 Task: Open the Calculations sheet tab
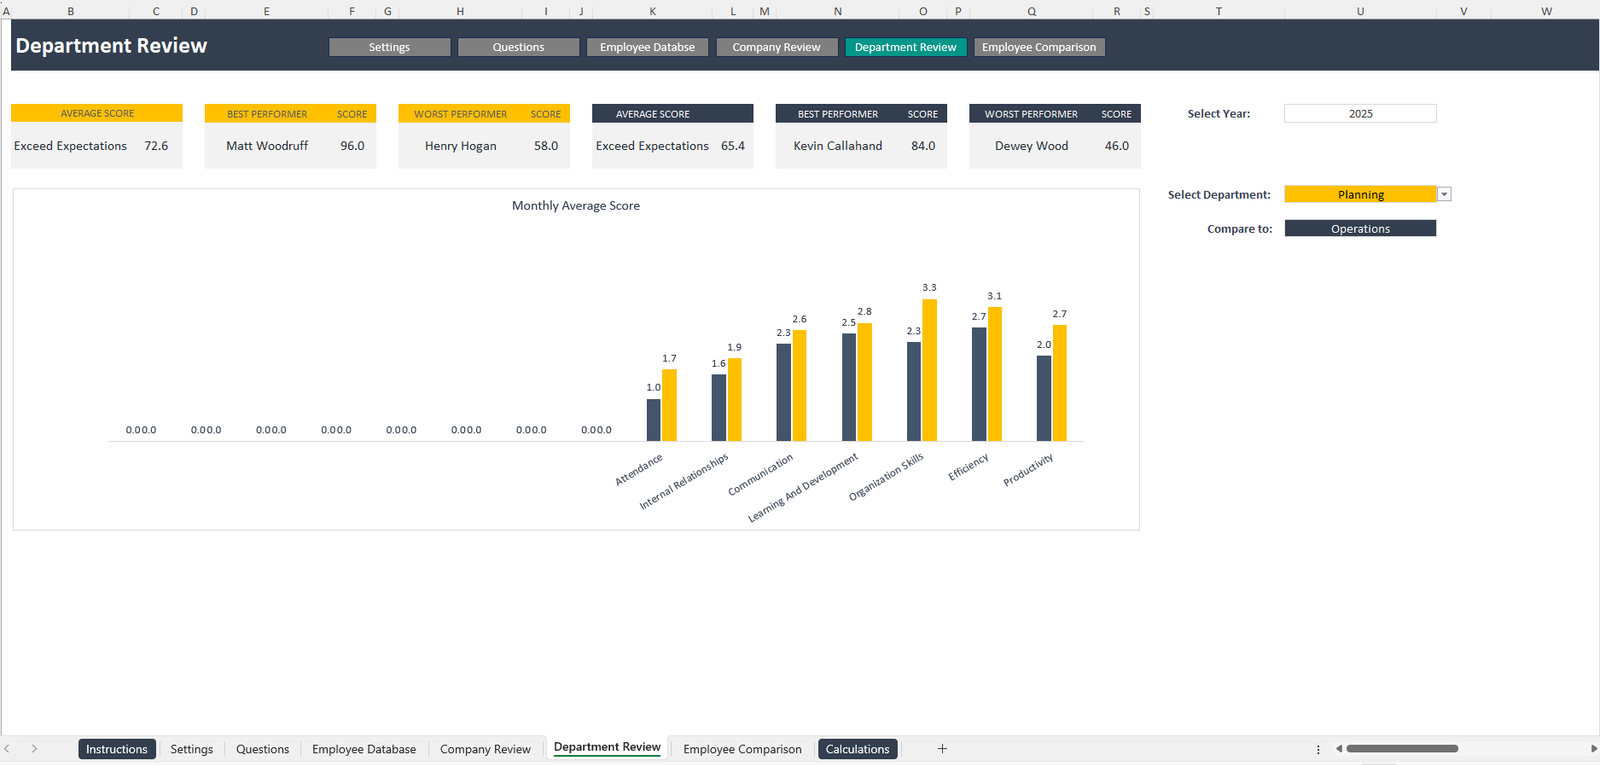[857, 749]
